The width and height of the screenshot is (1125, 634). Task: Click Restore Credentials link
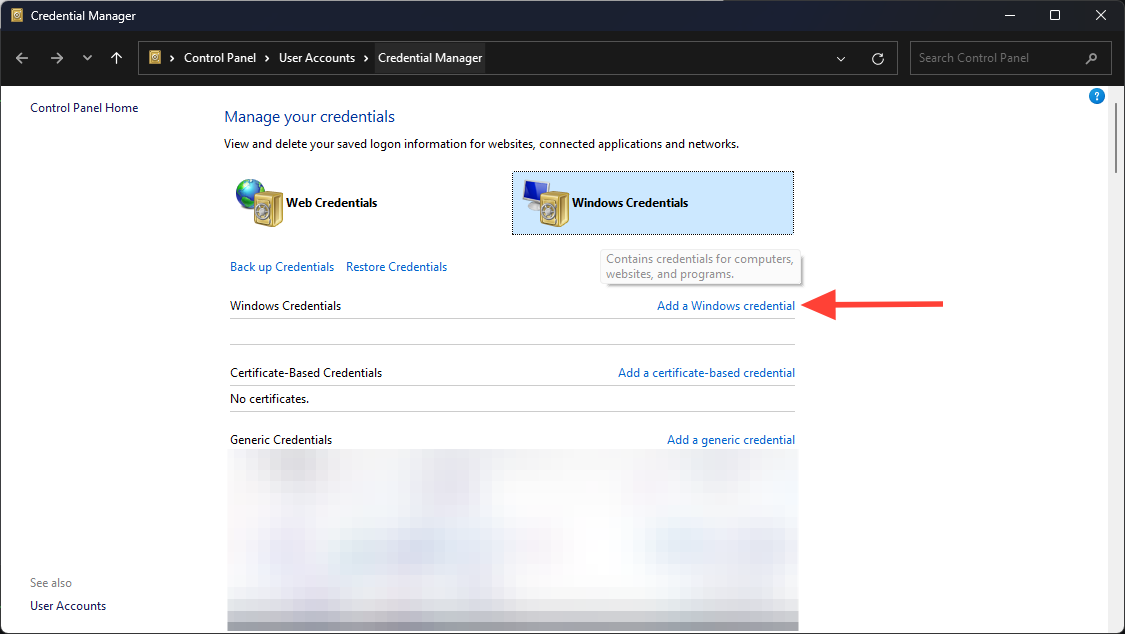tap(396, 267)
